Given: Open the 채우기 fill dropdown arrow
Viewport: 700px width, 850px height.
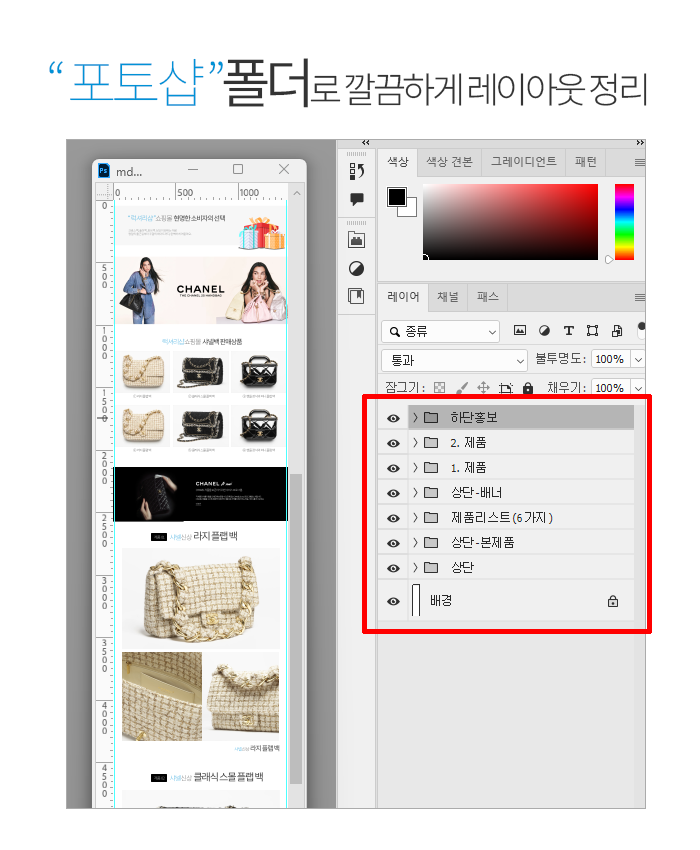Looking at the screenshot, I should 638,388.
